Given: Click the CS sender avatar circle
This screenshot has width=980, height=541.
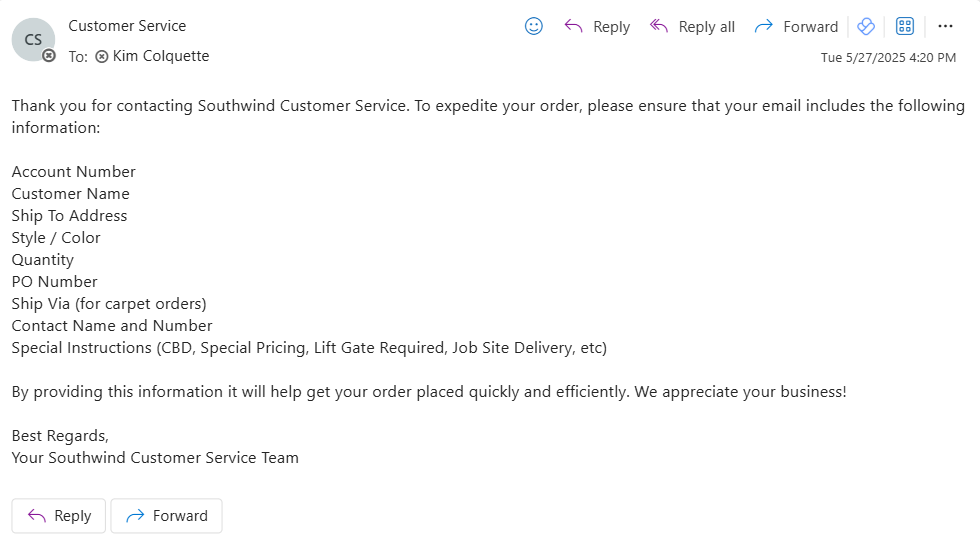Looking at the screenshot, I should point(33,39).
